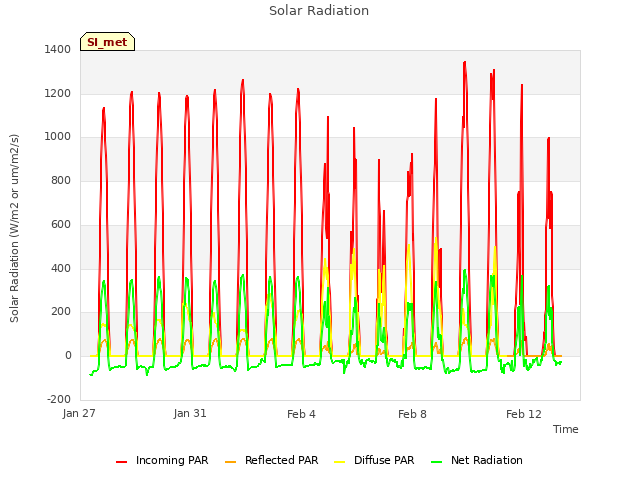Image resolution: width=640 pixels, height=480 pixels.
Task: Click the 600 y-axis tick label
Action: pos(61,224)
